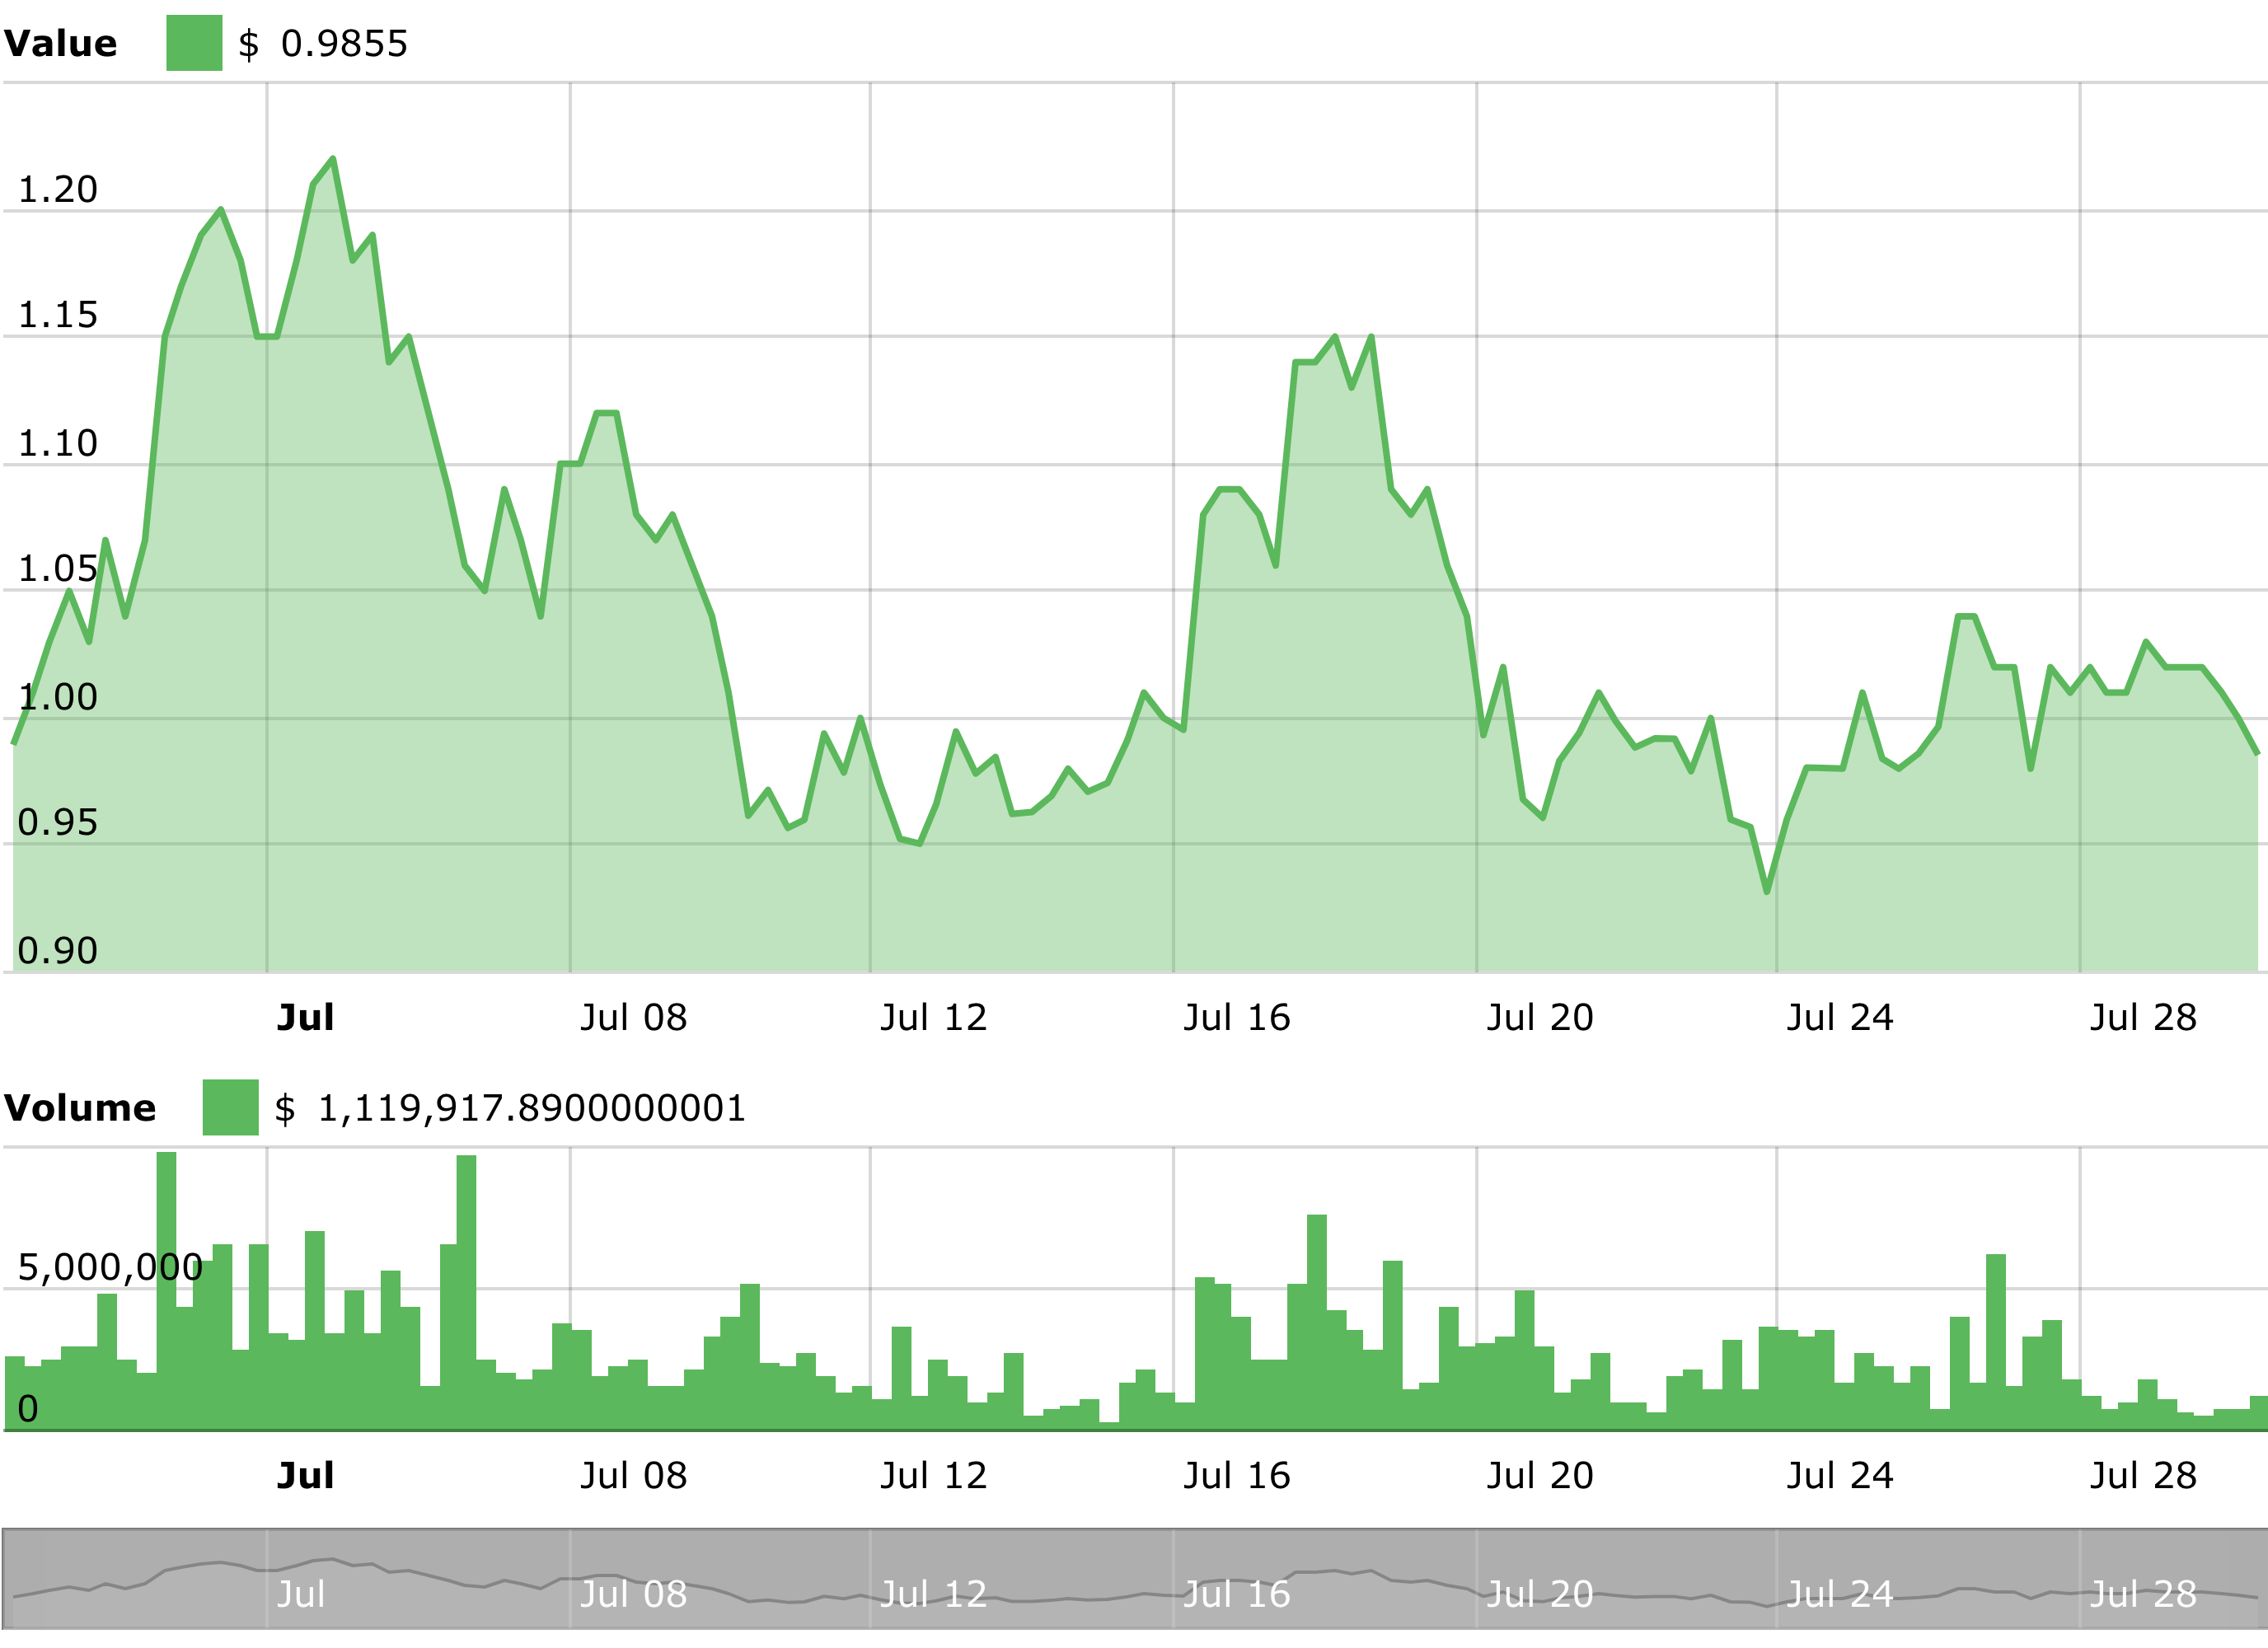
Task: Click the Jul 28 label under value chart
Action: (x=2143, y=1018)
